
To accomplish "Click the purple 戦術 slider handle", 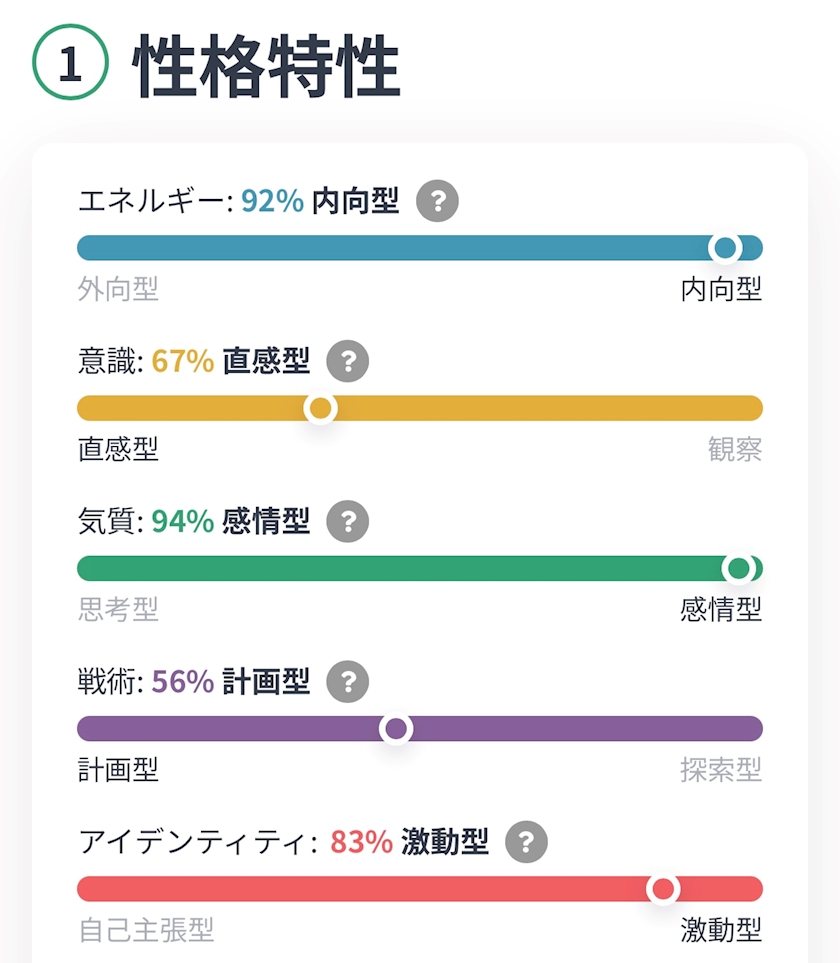I will (396, 729).
